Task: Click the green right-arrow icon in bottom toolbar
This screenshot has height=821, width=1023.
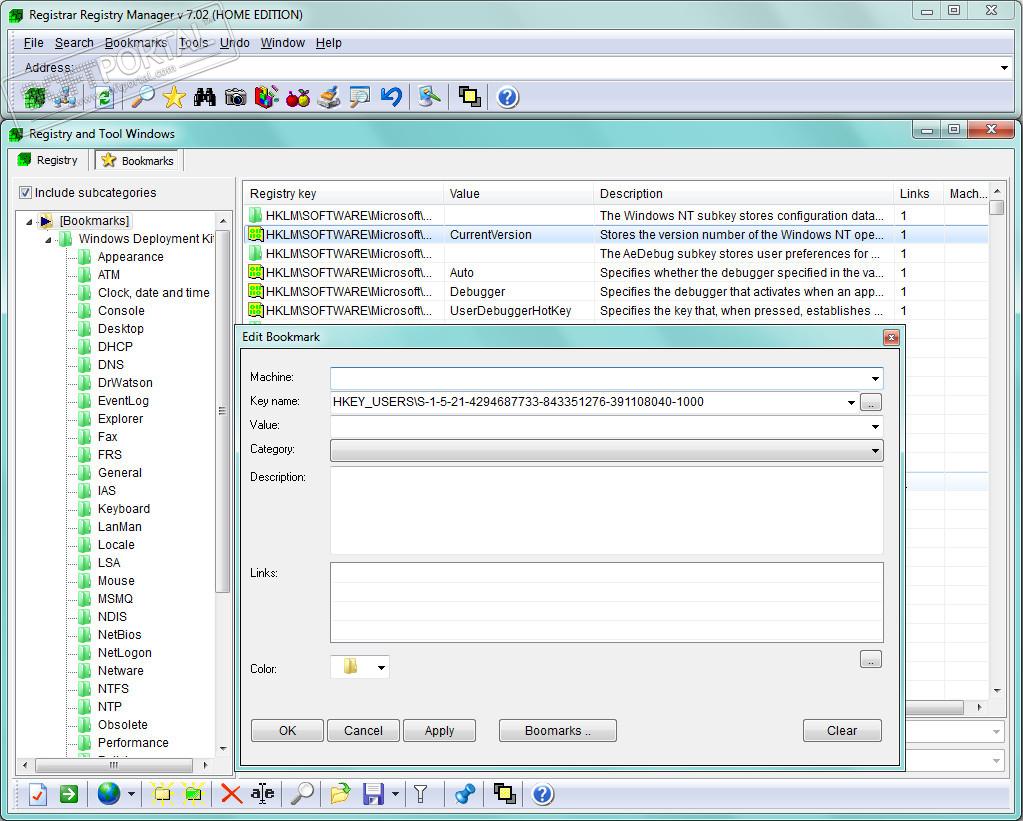Action: tap(69, 794)
